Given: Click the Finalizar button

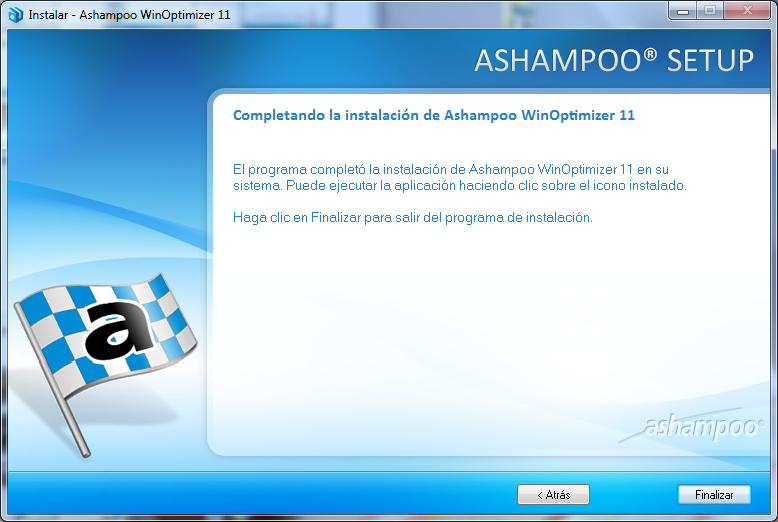Looking at the screenshot, I should tap(714, 494).
